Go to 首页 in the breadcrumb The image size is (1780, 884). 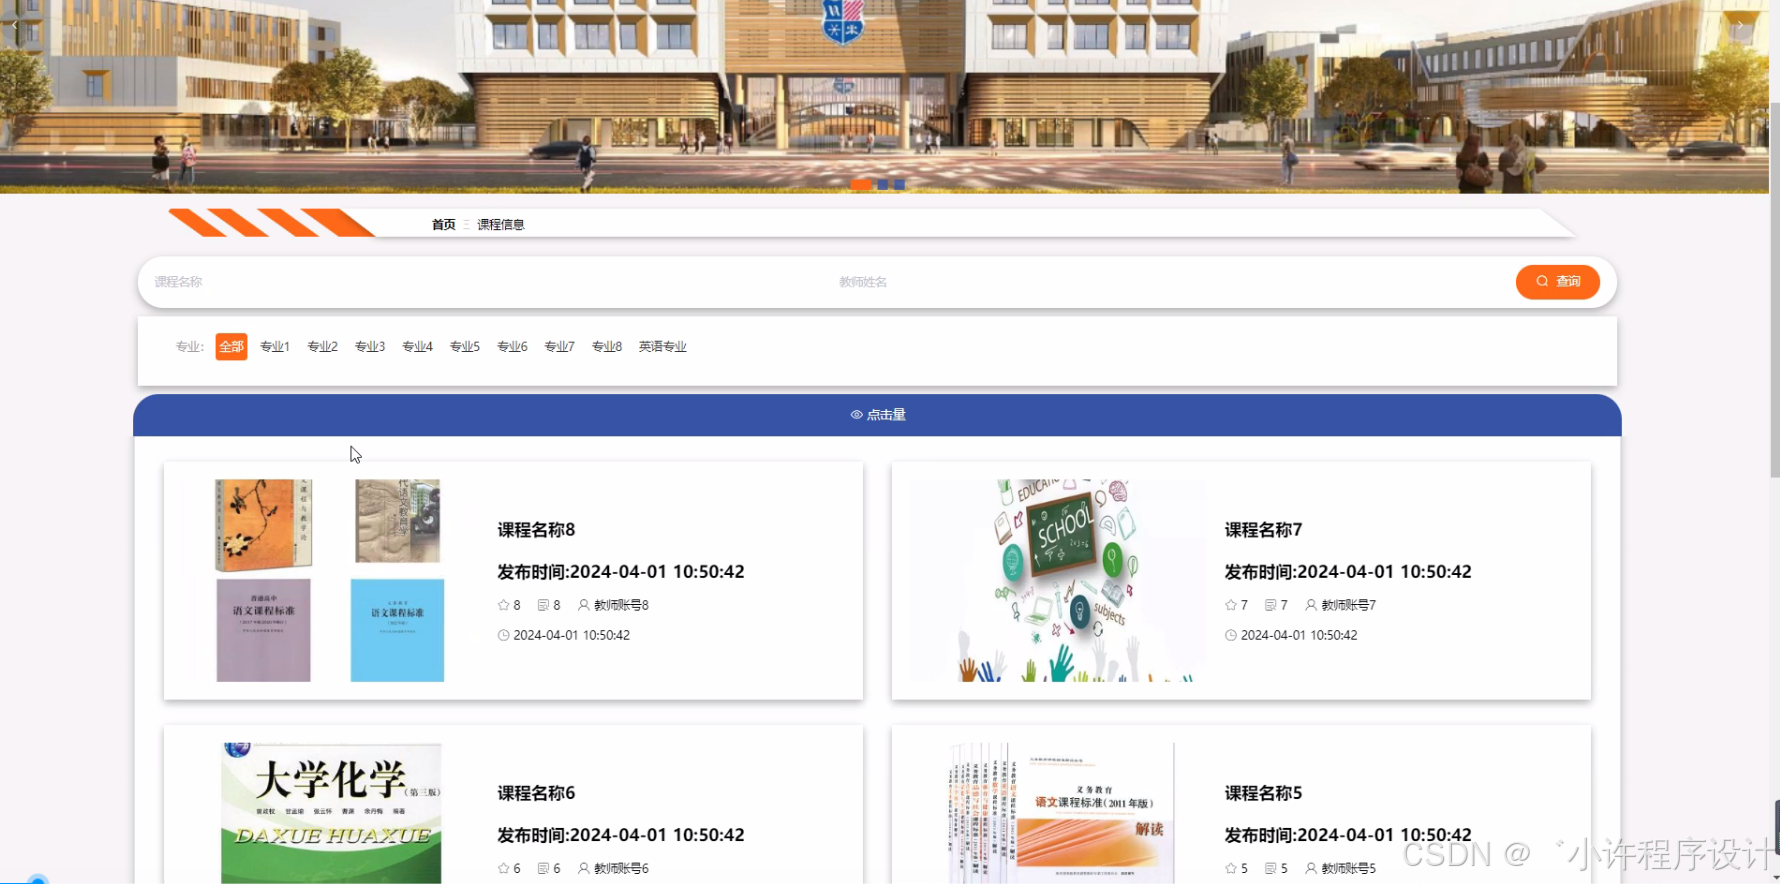[443, 225]
